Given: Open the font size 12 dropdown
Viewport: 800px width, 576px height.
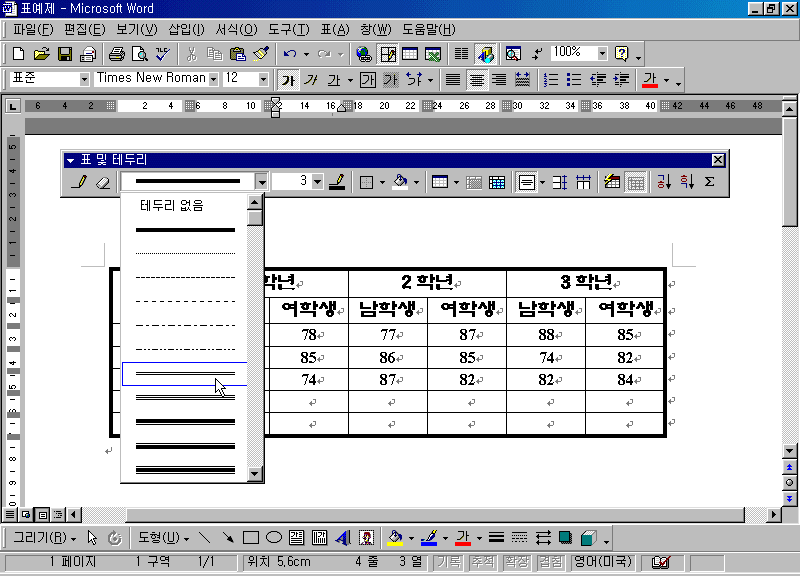Looking at the screenshot, I should click(x=263, y=79).
